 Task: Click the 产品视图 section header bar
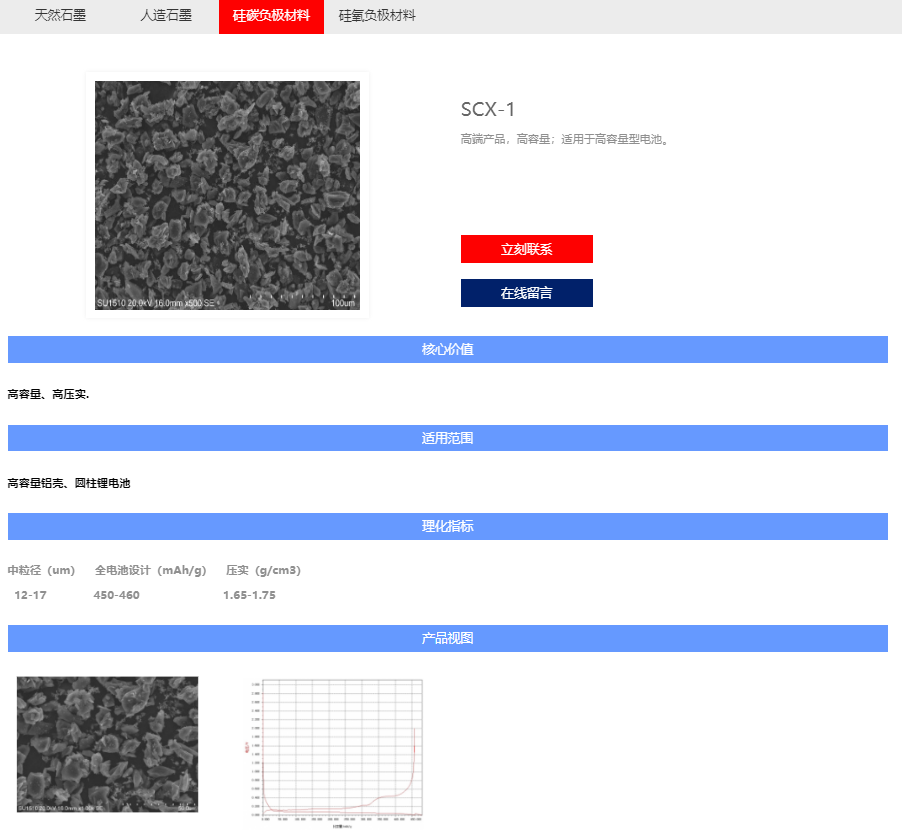pos(448,638)
